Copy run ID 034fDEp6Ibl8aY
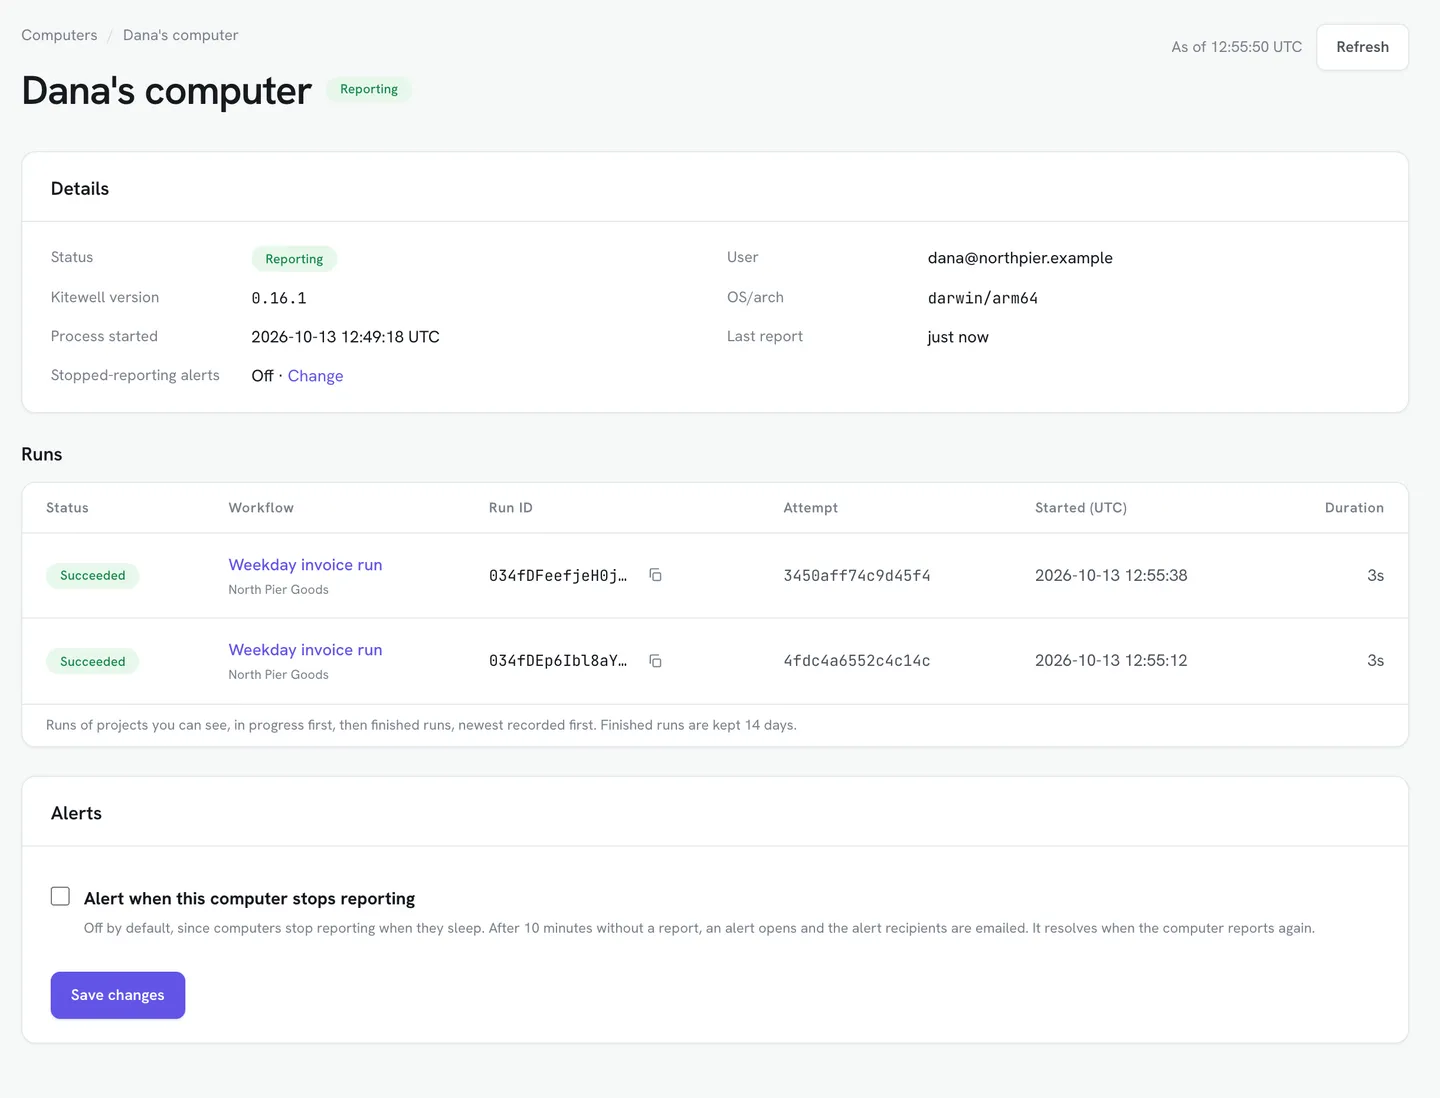 pos(655,661)
